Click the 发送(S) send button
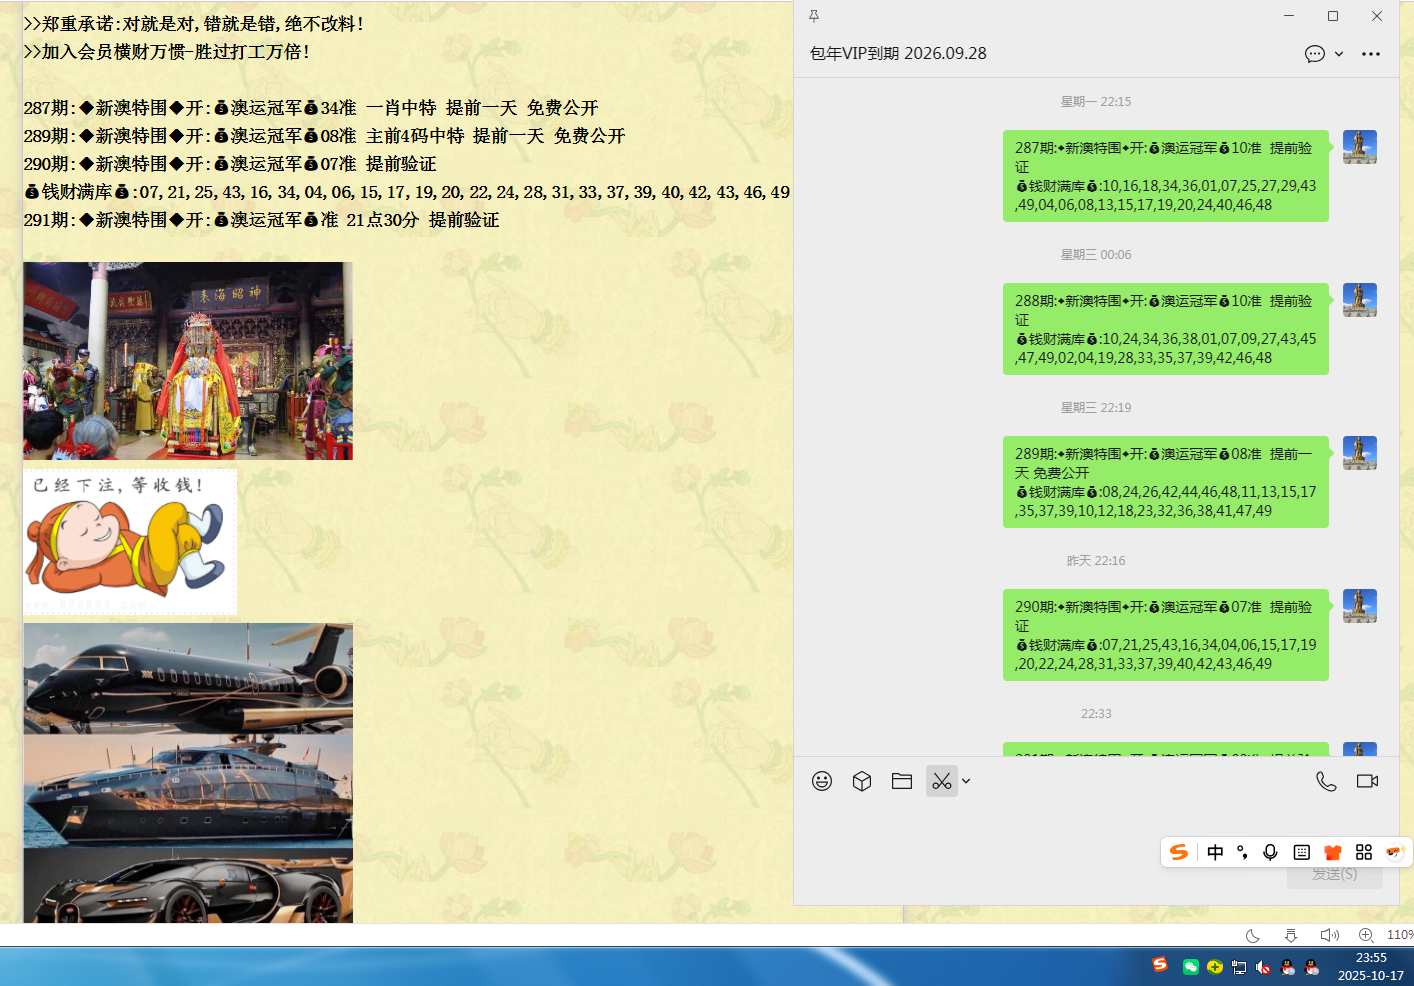 click(1334, 874)
